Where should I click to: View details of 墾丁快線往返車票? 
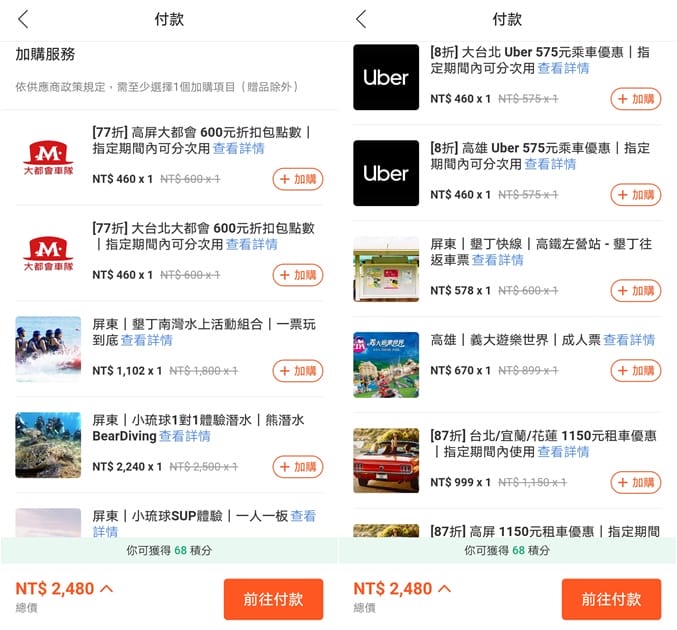pos(497,260)
